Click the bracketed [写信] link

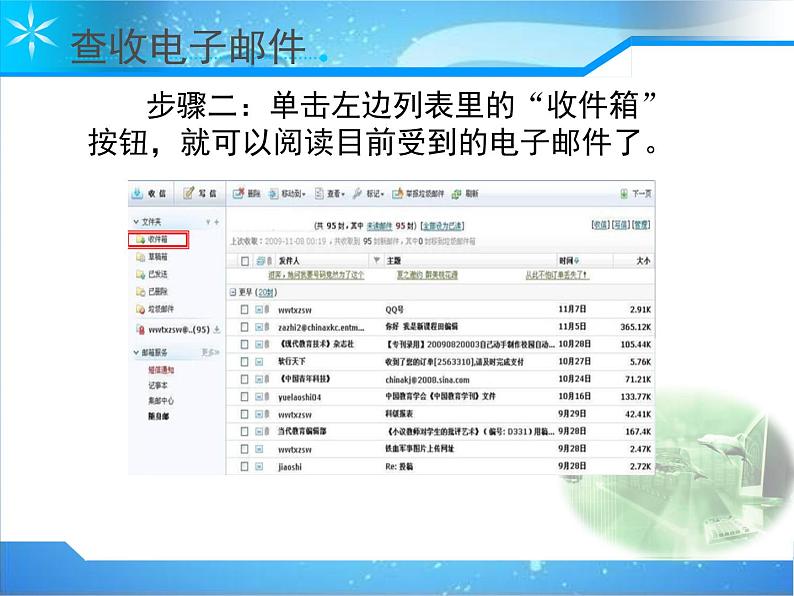[621, 224]
